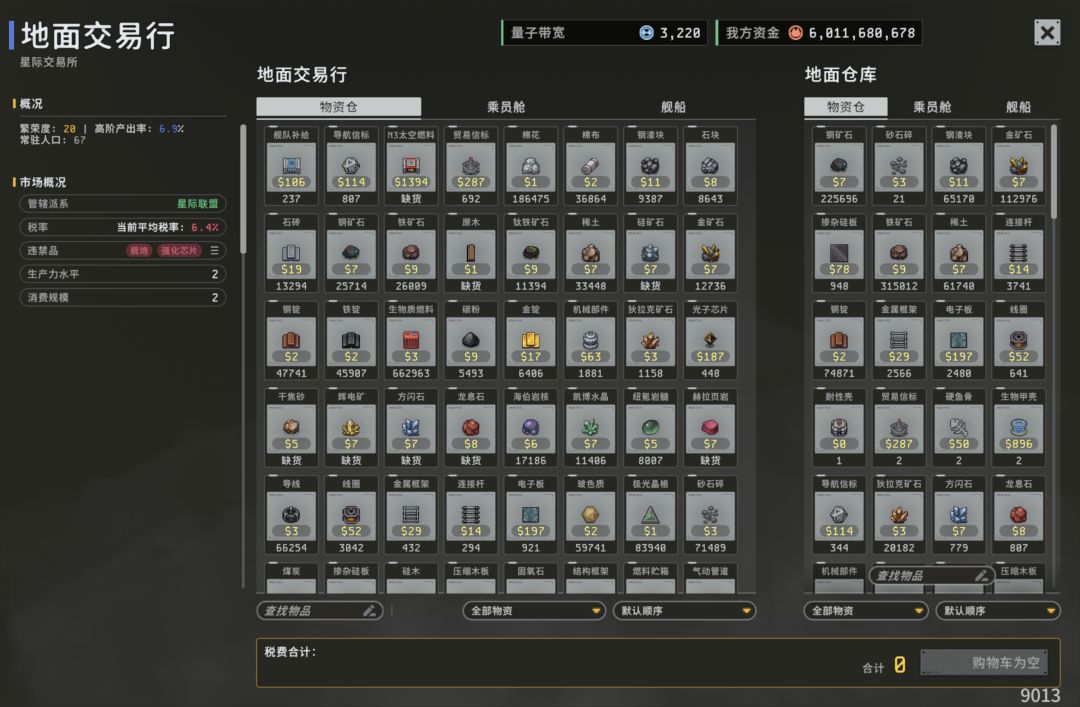This screenshot has height=707, width=1080.
Task: Open 默认顺序 sort dropdown under trading house
Action: [x=684, y=611]
